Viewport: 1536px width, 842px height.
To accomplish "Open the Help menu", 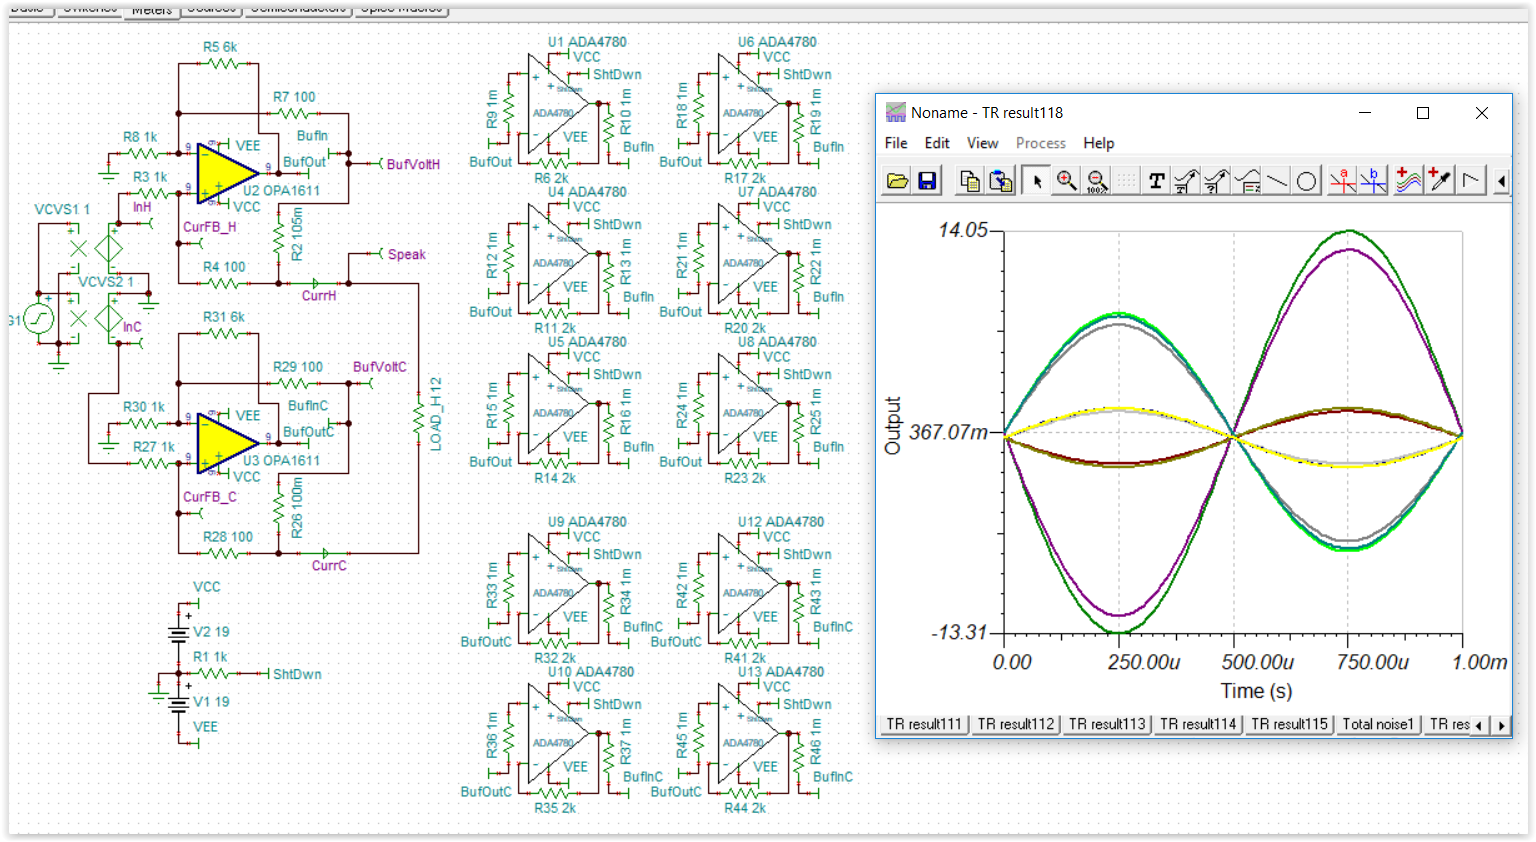I will pos(1098,143).
